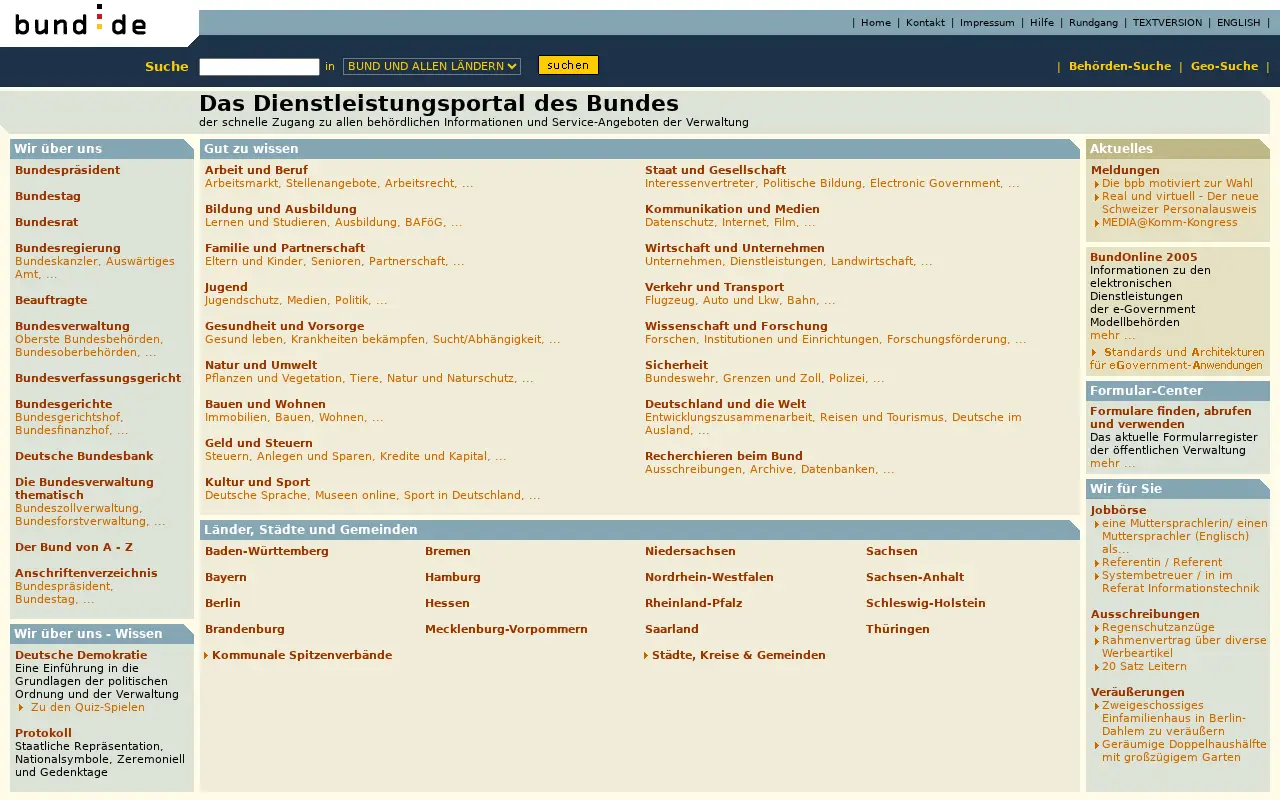This screenshot has height=800, width=1280.
Task: Open Arbeit und Beruf topic
Action: [x=256, y=171]
